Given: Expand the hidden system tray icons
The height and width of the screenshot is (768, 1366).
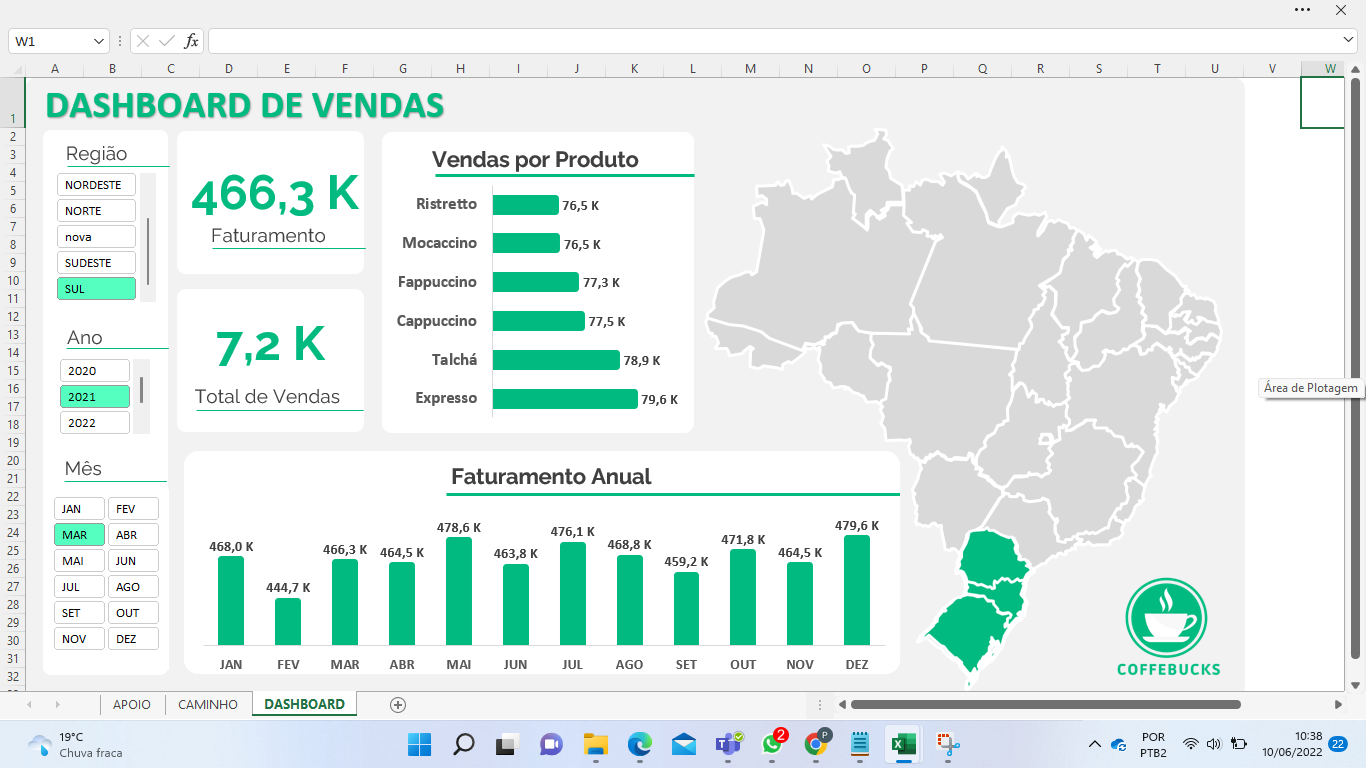Looking at the screenshot, I should [x=1095, y=744].
